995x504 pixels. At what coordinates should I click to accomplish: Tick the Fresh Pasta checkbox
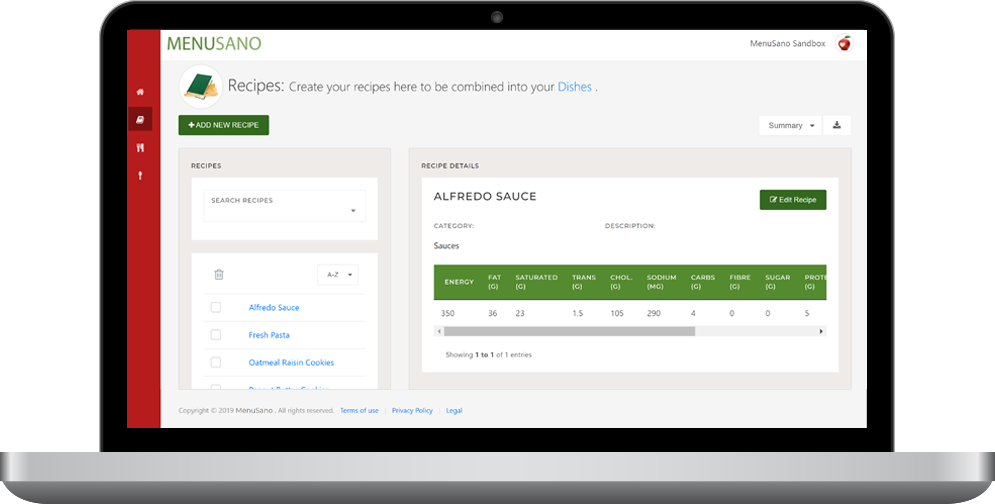click(x=215, y=335)
